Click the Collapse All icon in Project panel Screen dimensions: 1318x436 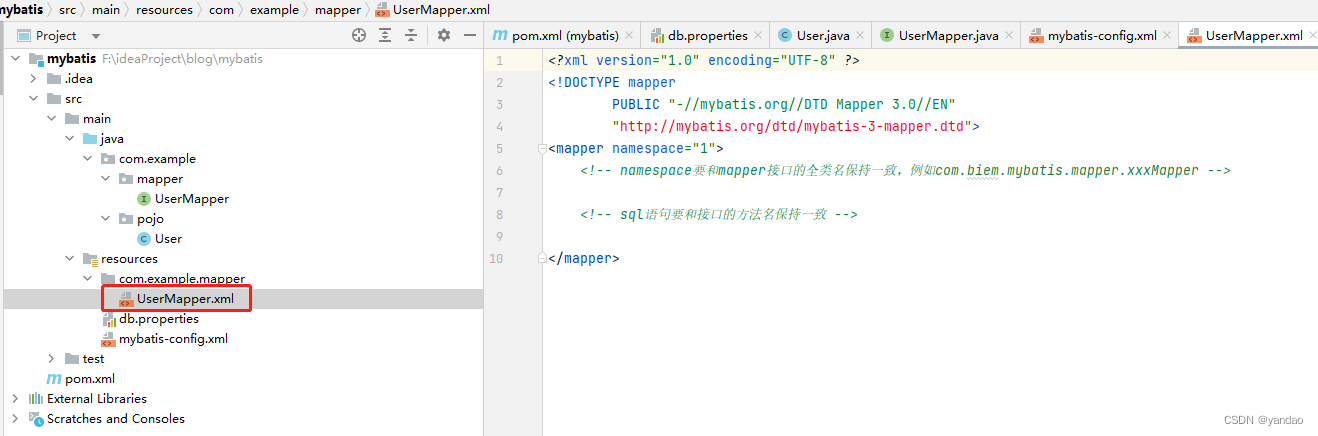[x=410, y=35]
